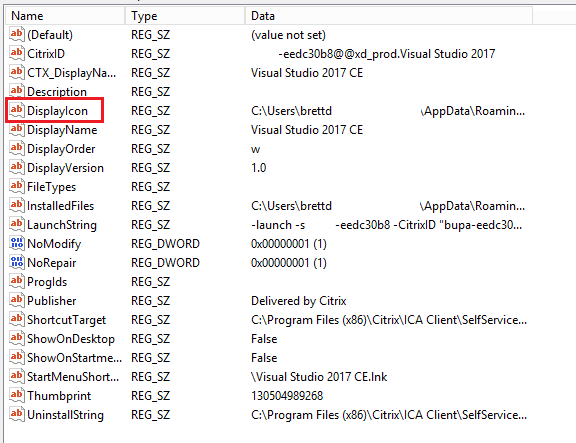Select the Thumbprint value name
Viewport: 576px width, 443px height.
[59, 396]
